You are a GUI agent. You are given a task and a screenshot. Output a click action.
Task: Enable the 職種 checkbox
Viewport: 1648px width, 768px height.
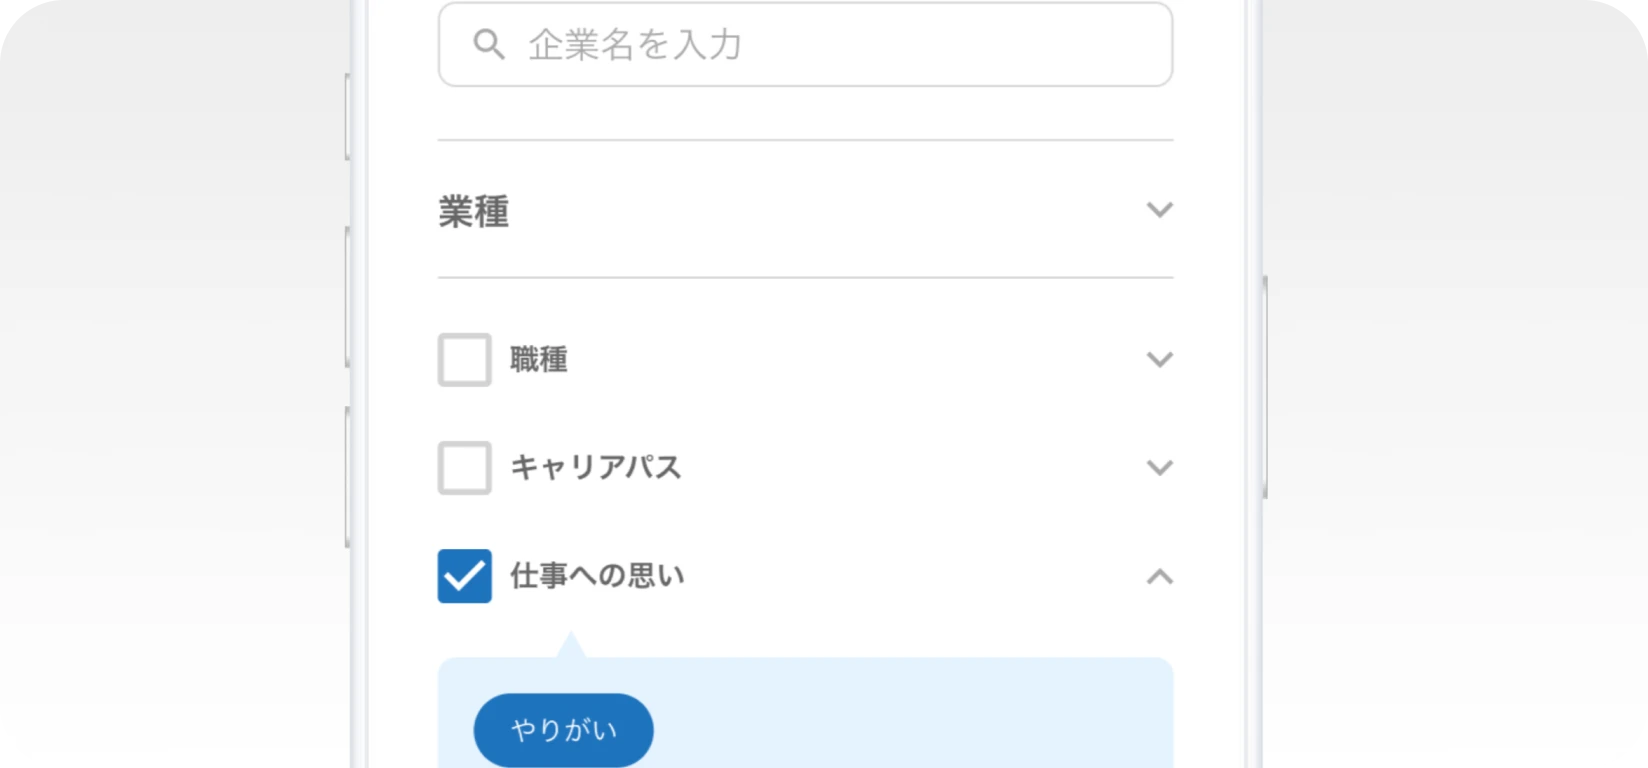tap(463, 359)
